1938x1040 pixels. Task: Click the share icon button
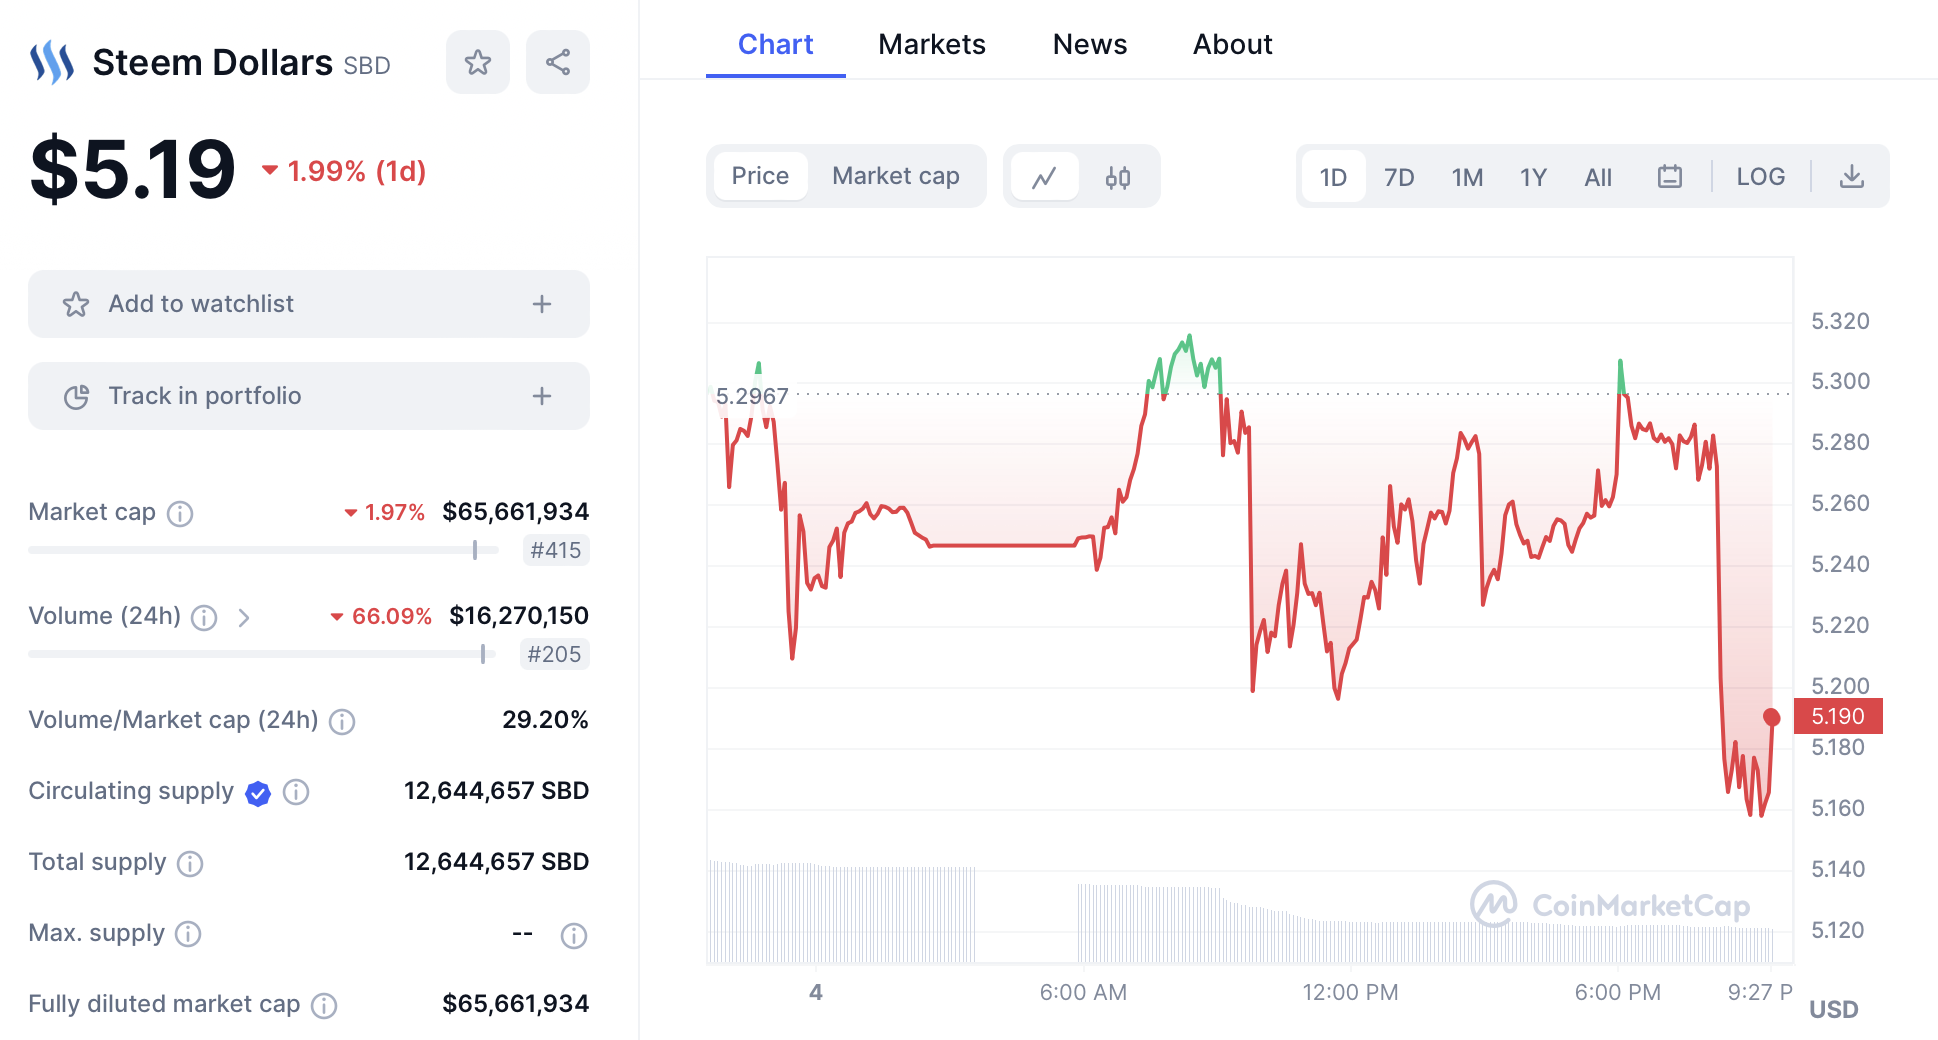coord(558,62)
